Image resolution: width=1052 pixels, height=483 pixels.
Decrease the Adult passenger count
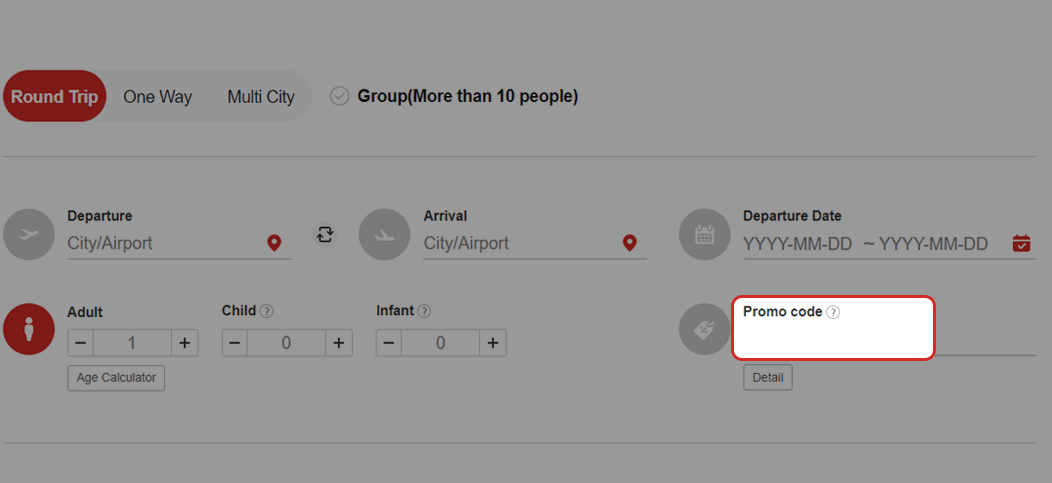point(81,343)
